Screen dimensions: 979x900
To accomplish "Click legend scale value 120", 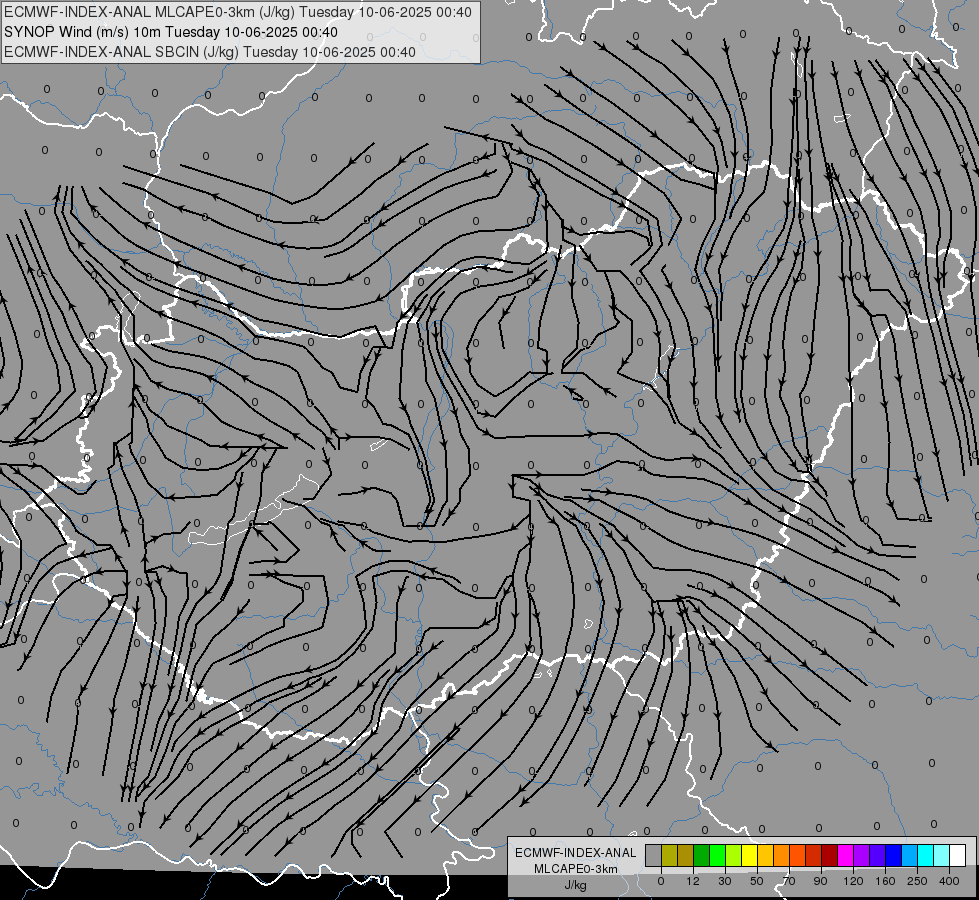I will tap(853, 881).
